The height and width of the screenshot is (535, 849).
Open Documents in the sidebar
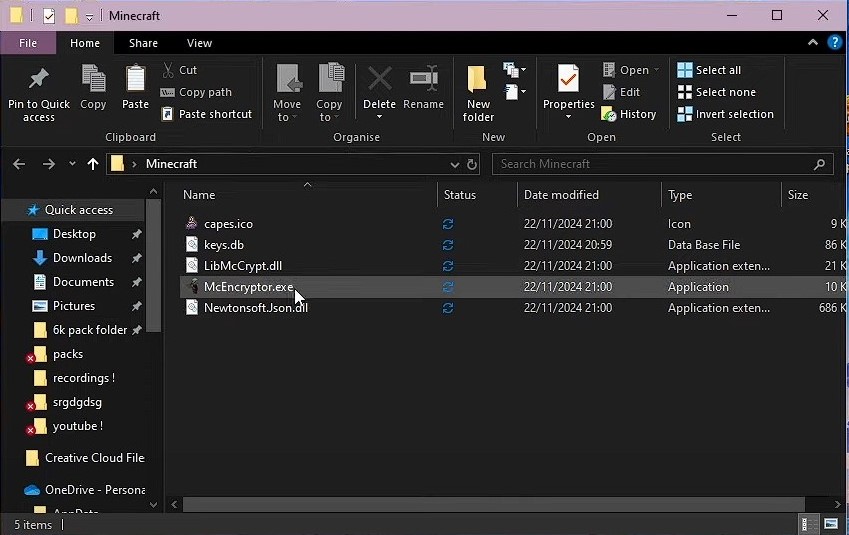83,282
